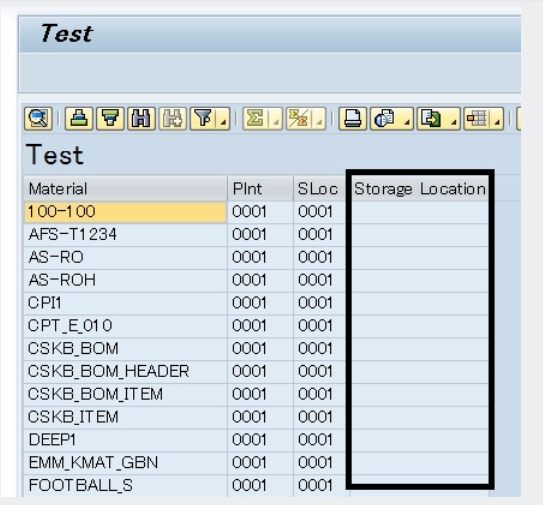
Task: Sort the list in ascending order
Action: click(79, 119)
